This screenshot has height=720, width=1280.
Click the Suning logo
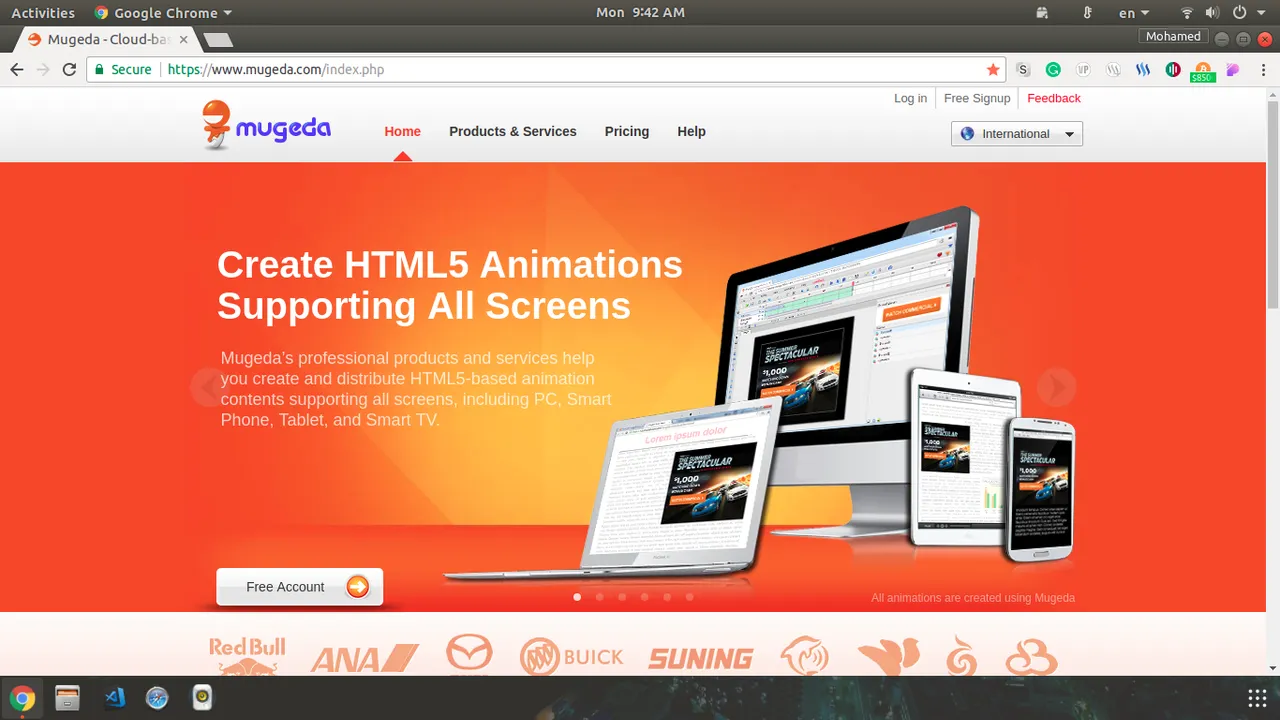pos(701,659)
